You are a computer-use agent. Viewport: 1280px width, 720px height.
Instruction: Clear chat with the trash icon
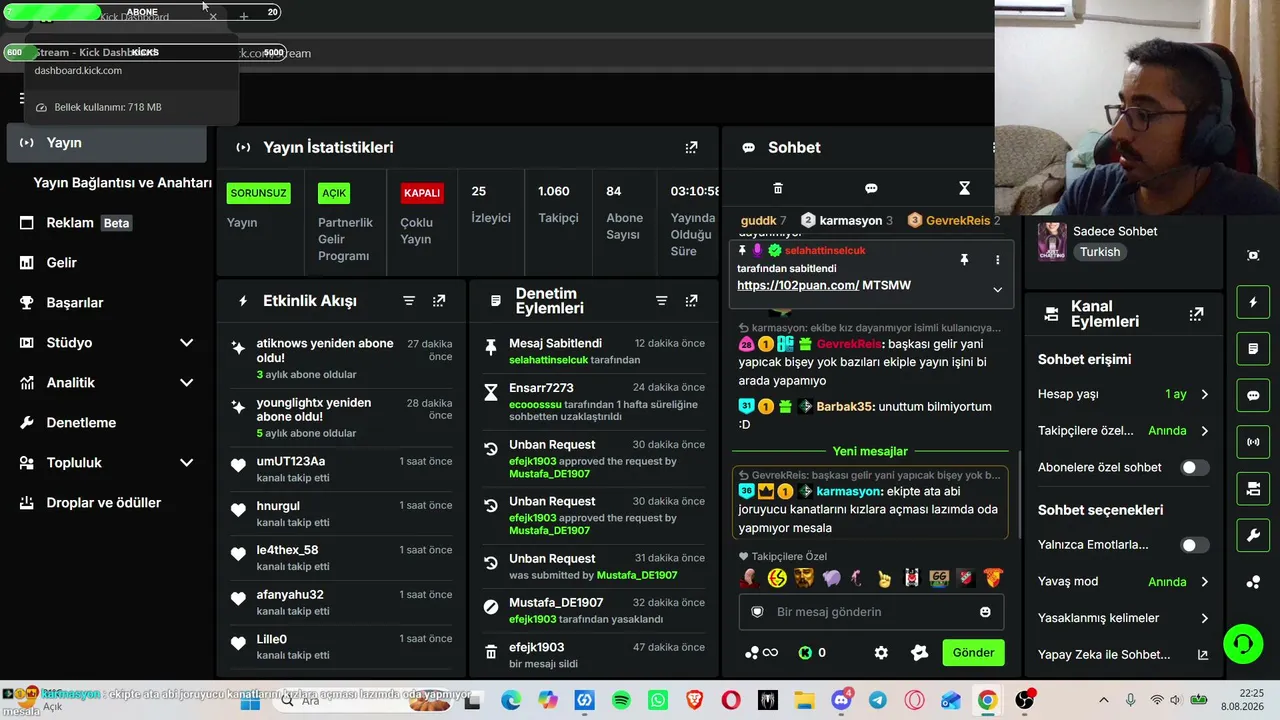click(x=778, y=188)
